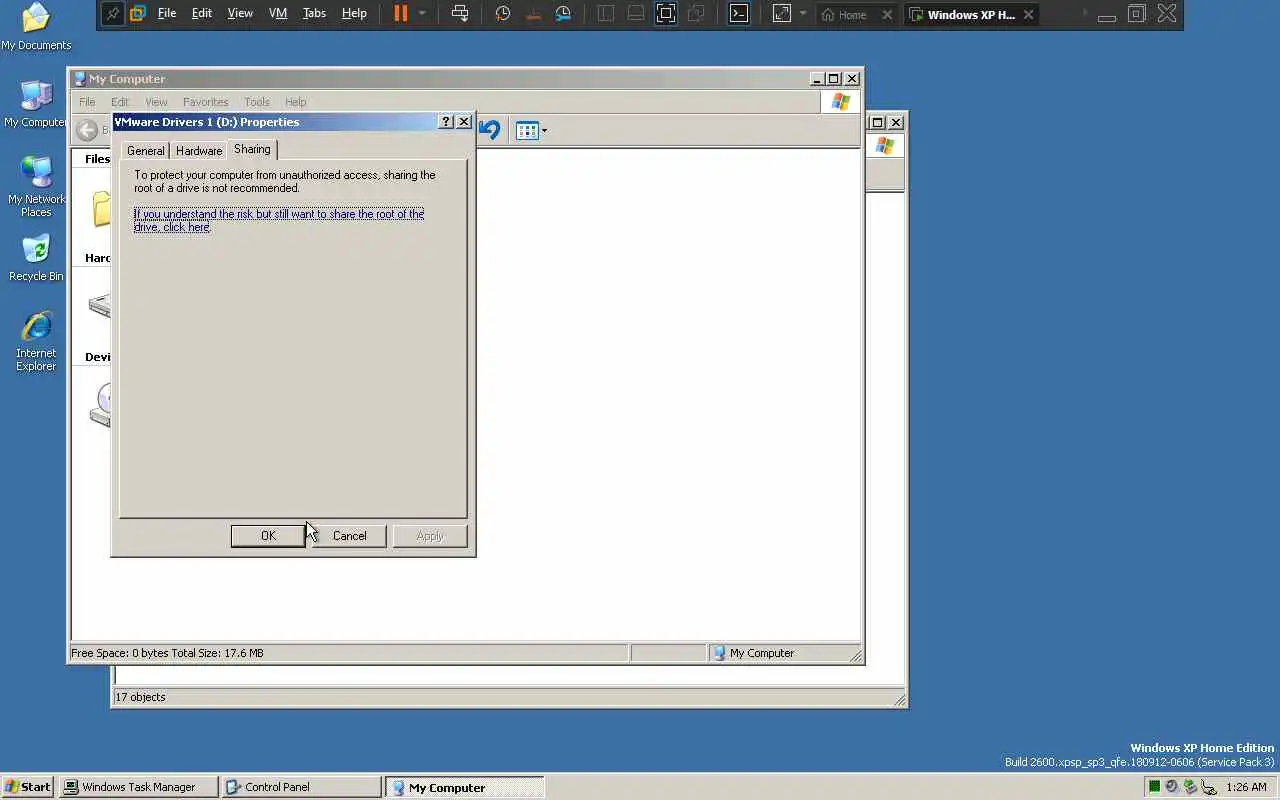Open the snapshot manager icon
The width and height of the screenshot is (1280, 800).
point(564,14)
